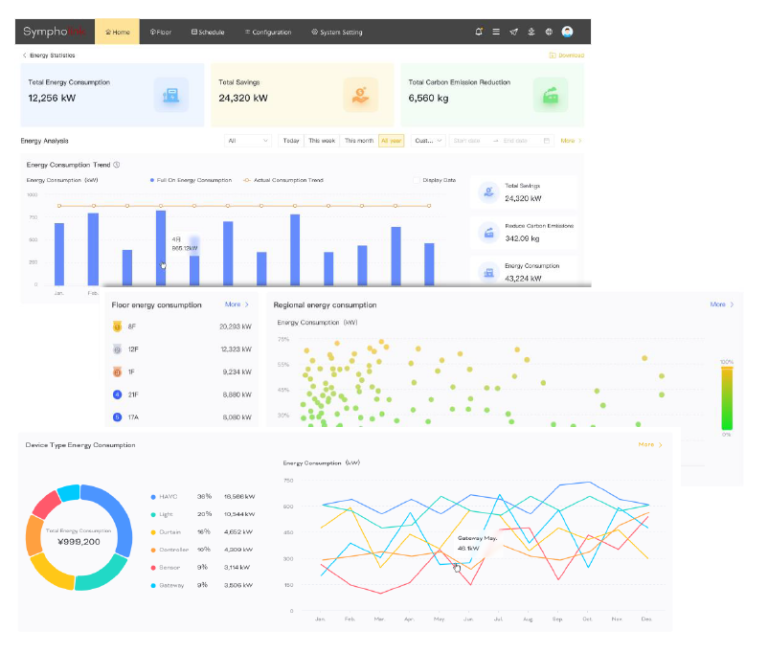The height and width of the screenshot is (653, 768).
Task: Click the regional chart color scale bar
Action: pos(727,398)
